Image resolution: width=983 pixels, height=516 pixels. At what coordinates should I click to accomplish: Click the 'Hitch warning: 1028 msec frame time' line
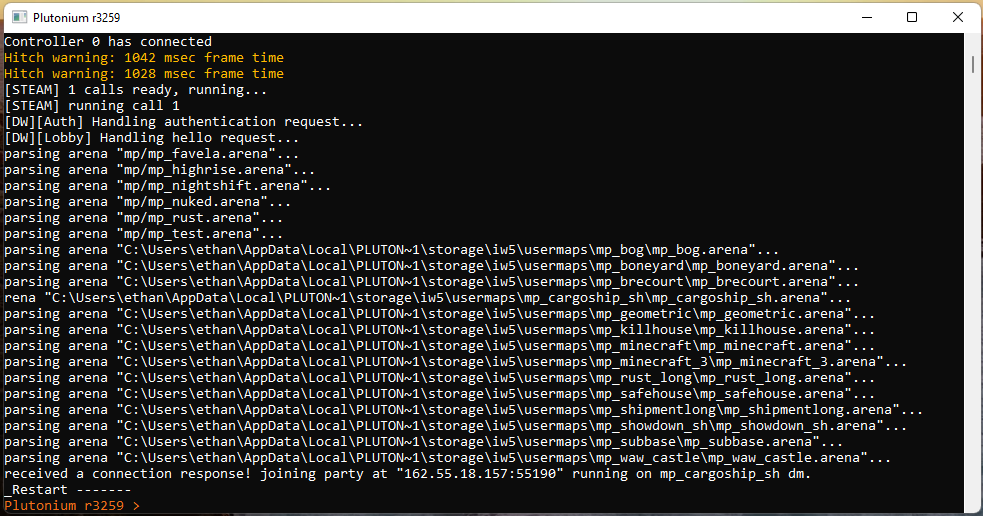point(144,73)
